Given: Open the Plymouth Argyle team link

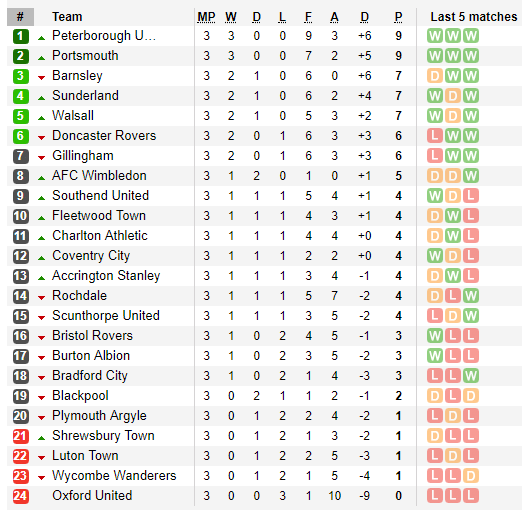Looking at the screenshot, I should coord(99,416).
